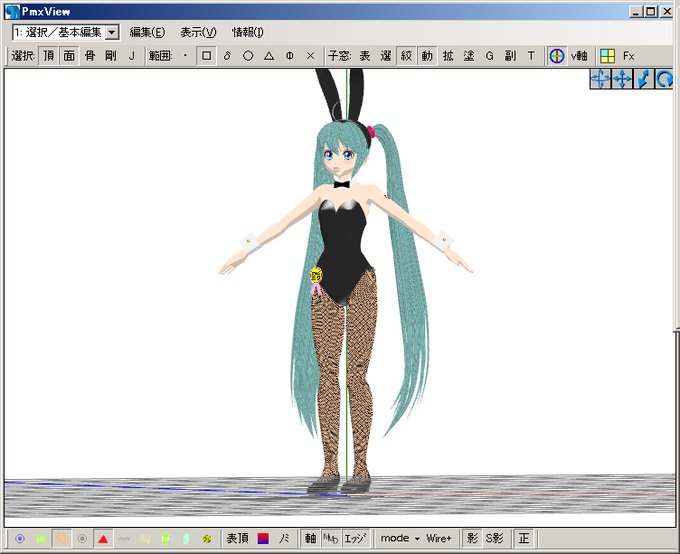Toggle bone (骨) selection mode
The height and width of the screenshot is (554, 680).
90,56
